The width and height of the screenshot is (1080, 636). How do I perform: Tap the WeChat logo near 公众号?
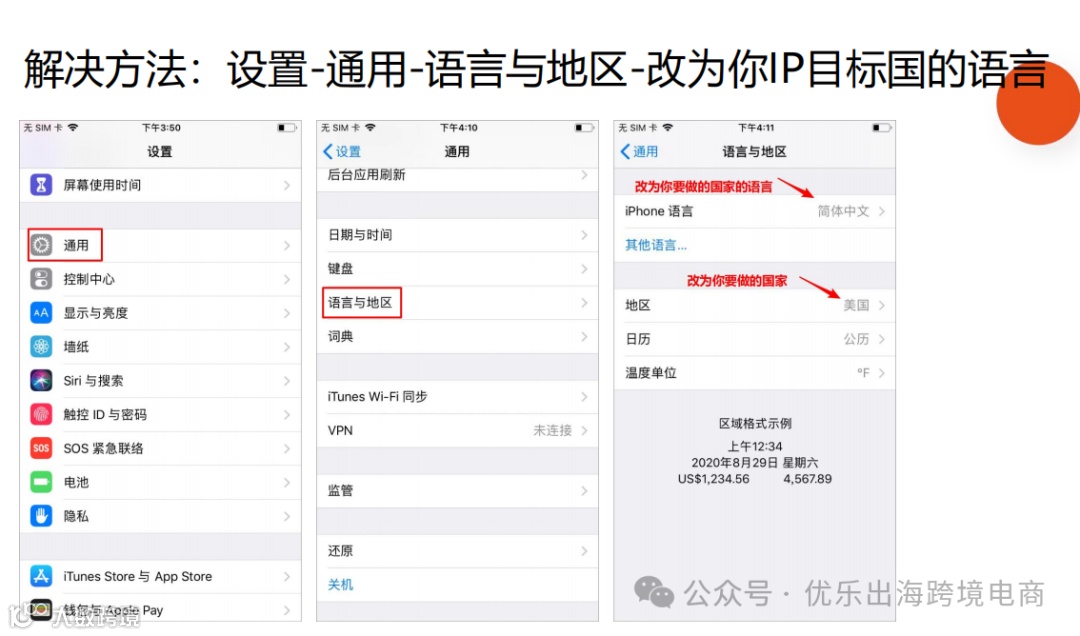click(654, 593)
